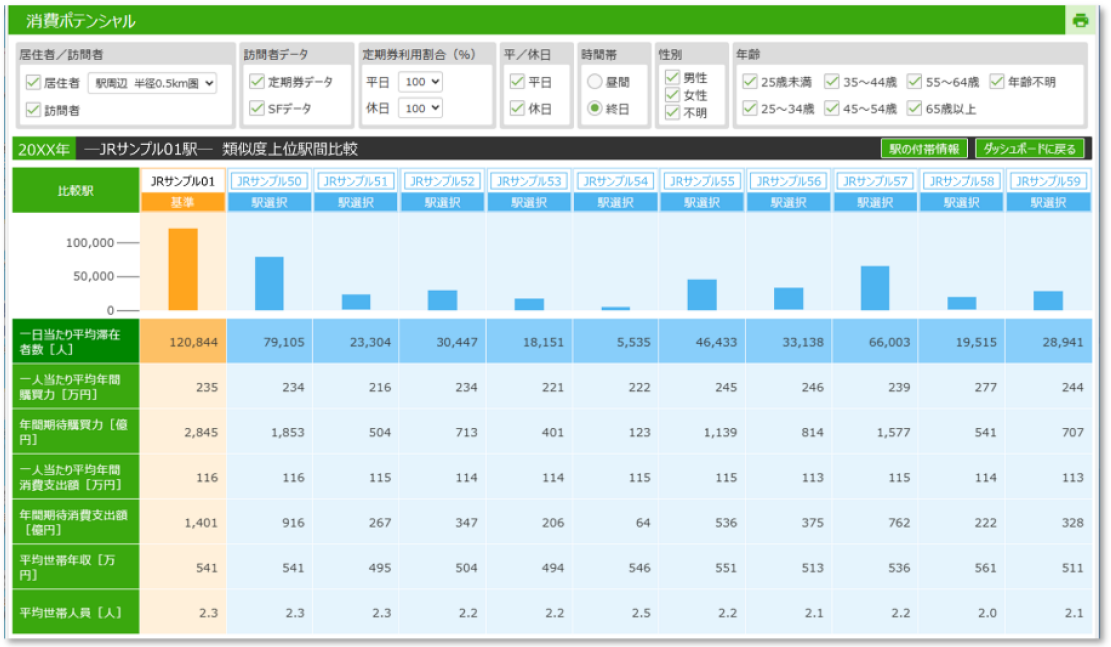Uncheck 不明 gender checkbox

[x=672, y=112]
